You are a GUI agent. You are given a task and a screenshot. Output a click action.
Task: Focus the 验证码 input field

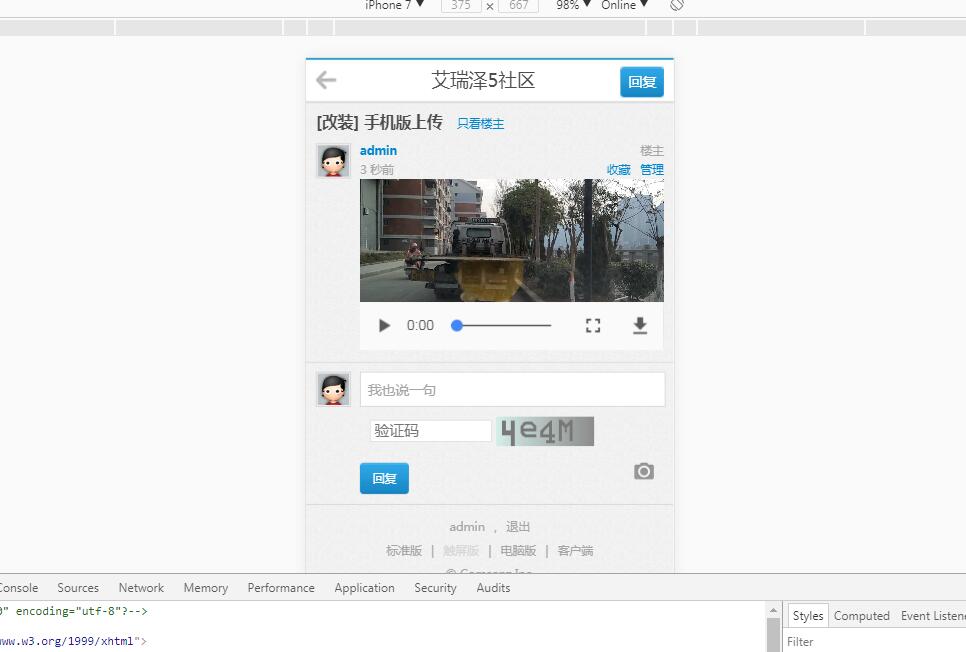pyautogui.click(x=430, y=431)
